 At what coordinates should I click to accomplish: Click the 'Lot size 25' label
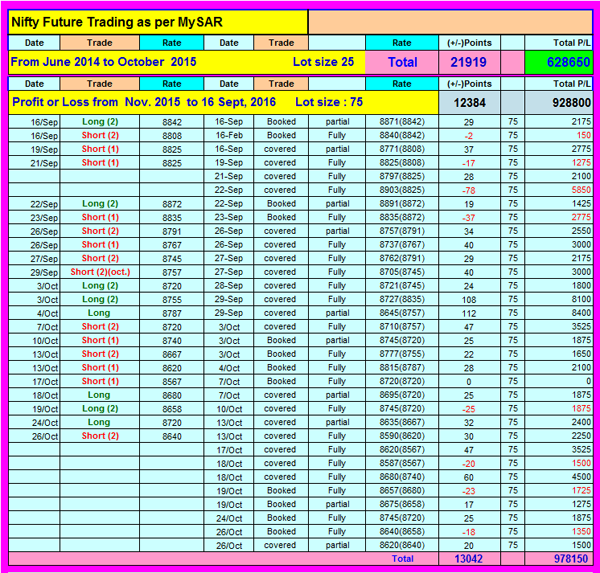click(323, 62)
